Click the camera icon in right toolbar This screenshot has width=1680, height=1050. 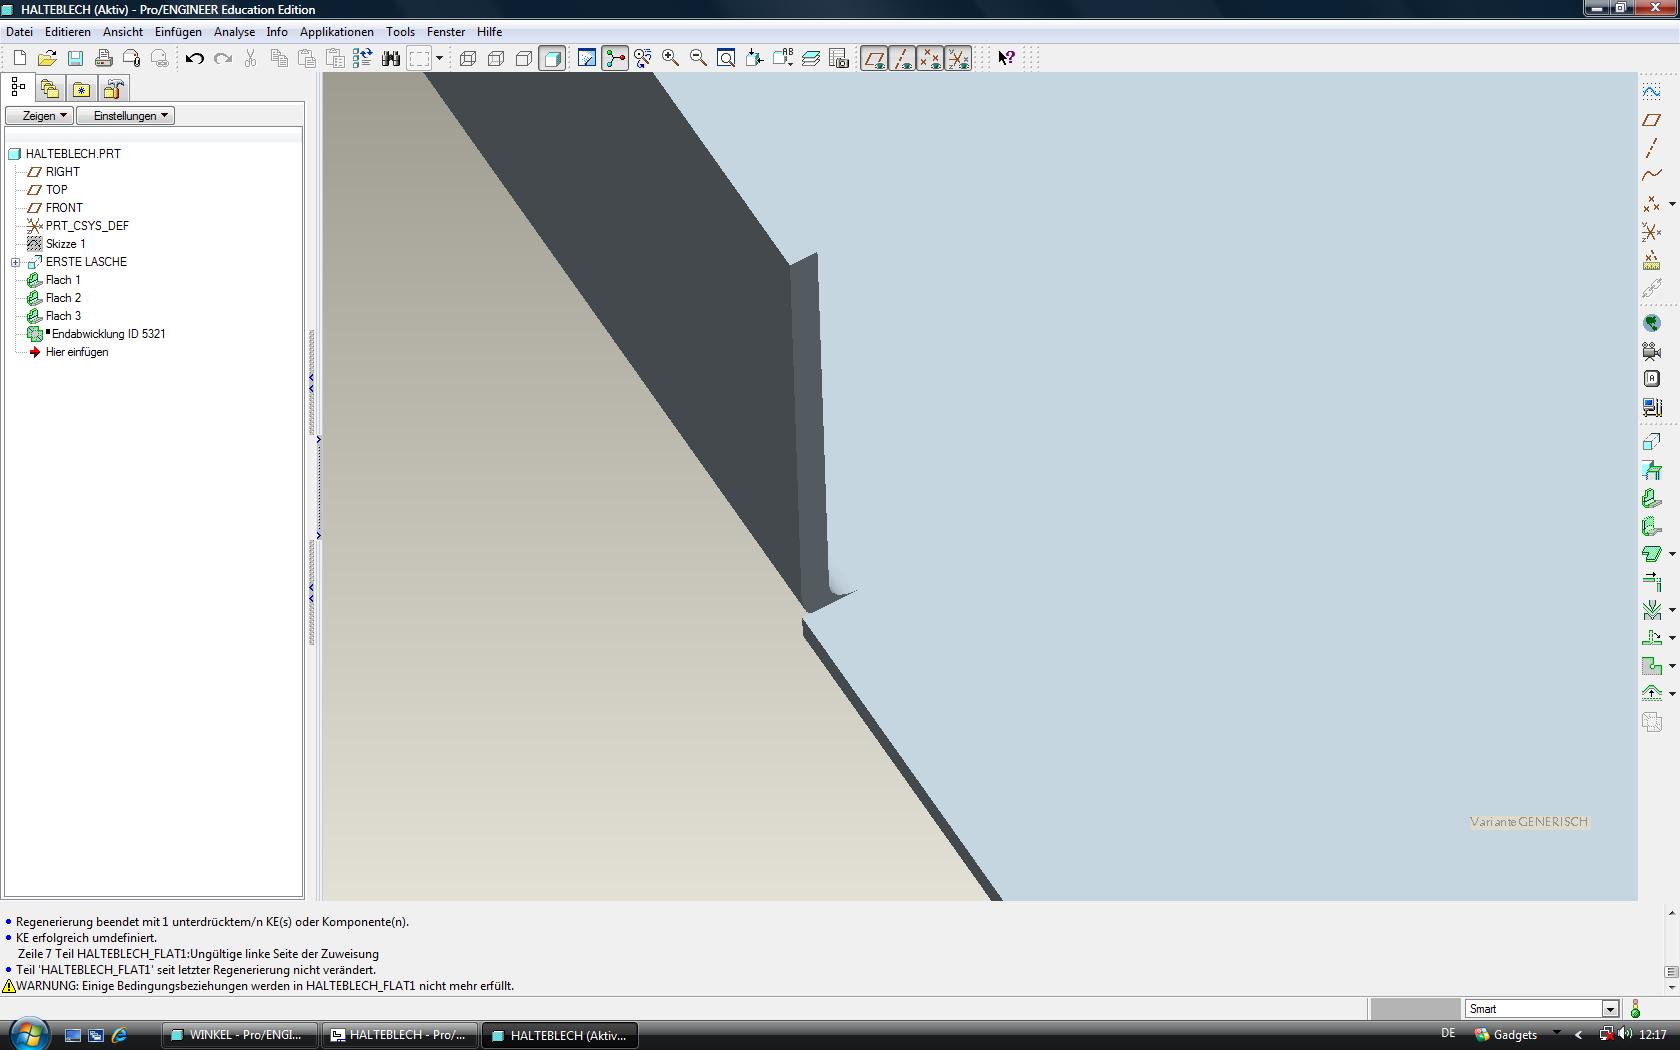click(1652, 351)
